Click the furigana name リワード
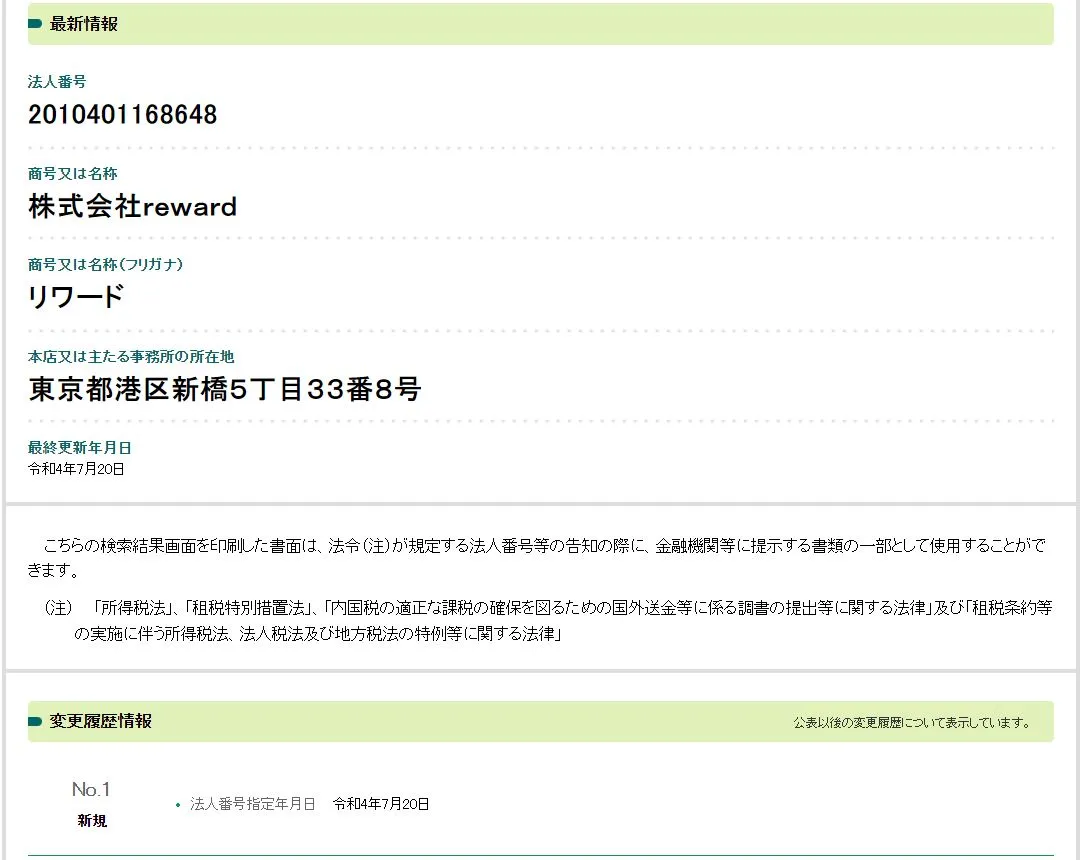Image resolution: width=1084 pixels, height=860 pixels. [76, 298]
